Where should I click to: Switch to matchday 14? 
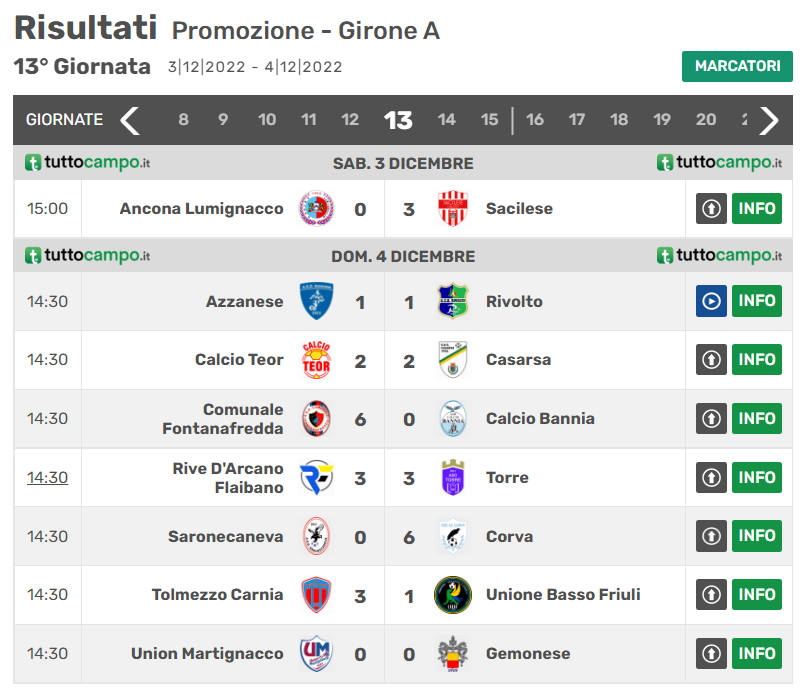click(446, 120)
